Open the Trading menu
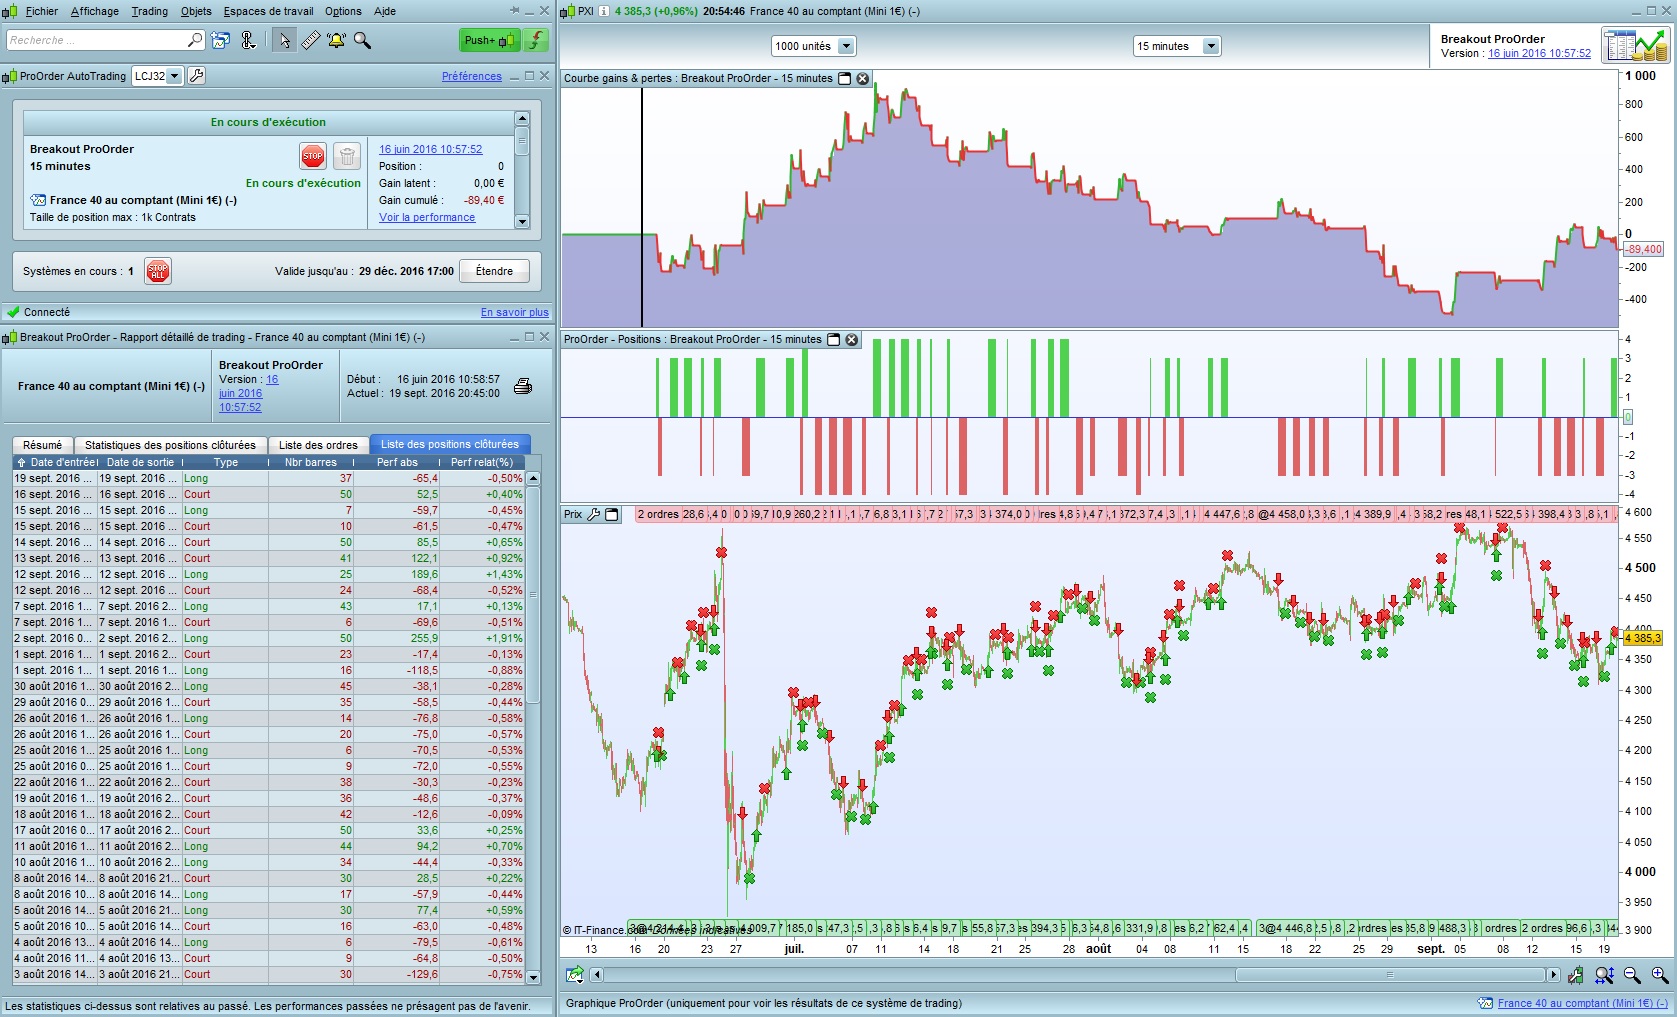 tap(149, 11)
